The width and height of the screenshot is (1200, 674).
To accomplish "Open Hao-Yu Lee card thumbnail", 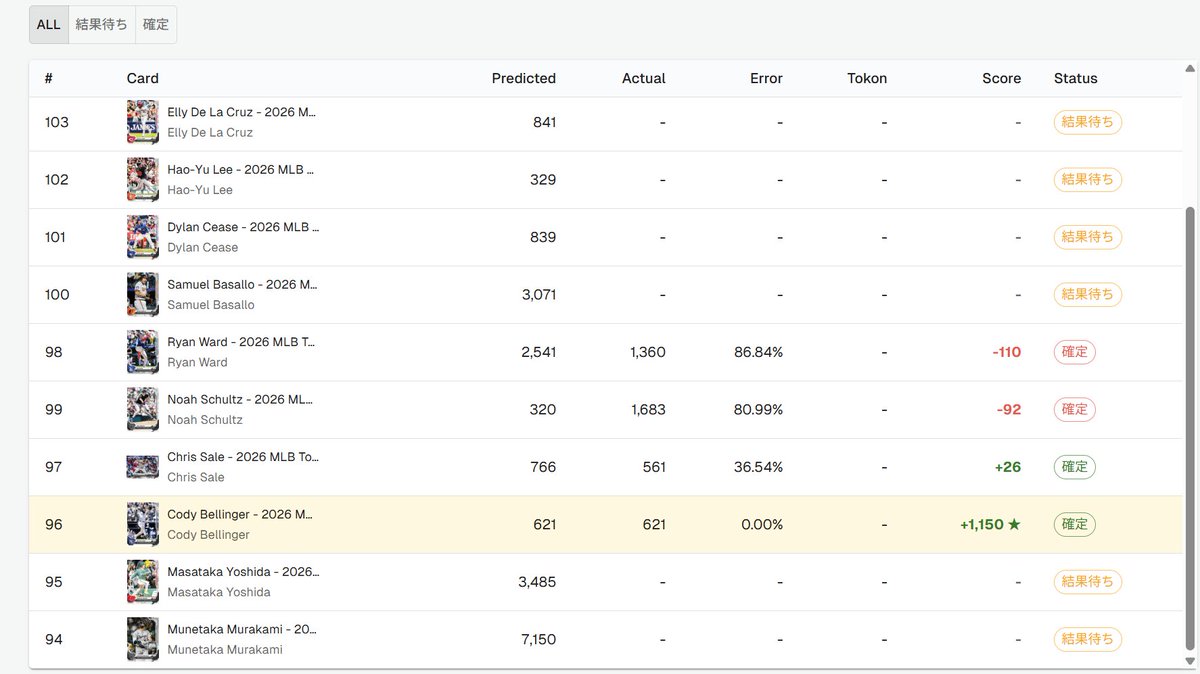I will click(143, 180).
